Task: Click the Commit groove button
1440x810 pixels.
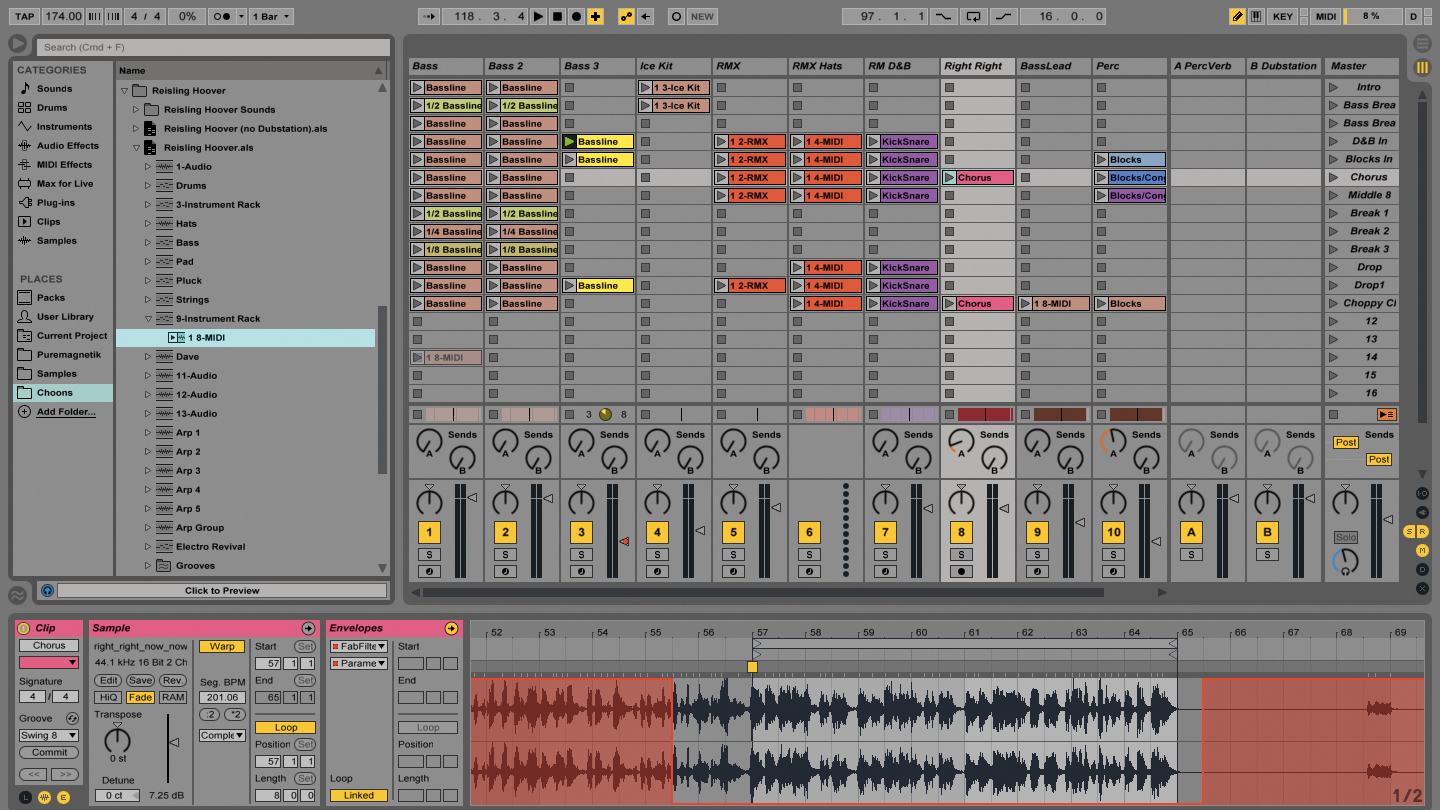Action: [x=49, y=752]
